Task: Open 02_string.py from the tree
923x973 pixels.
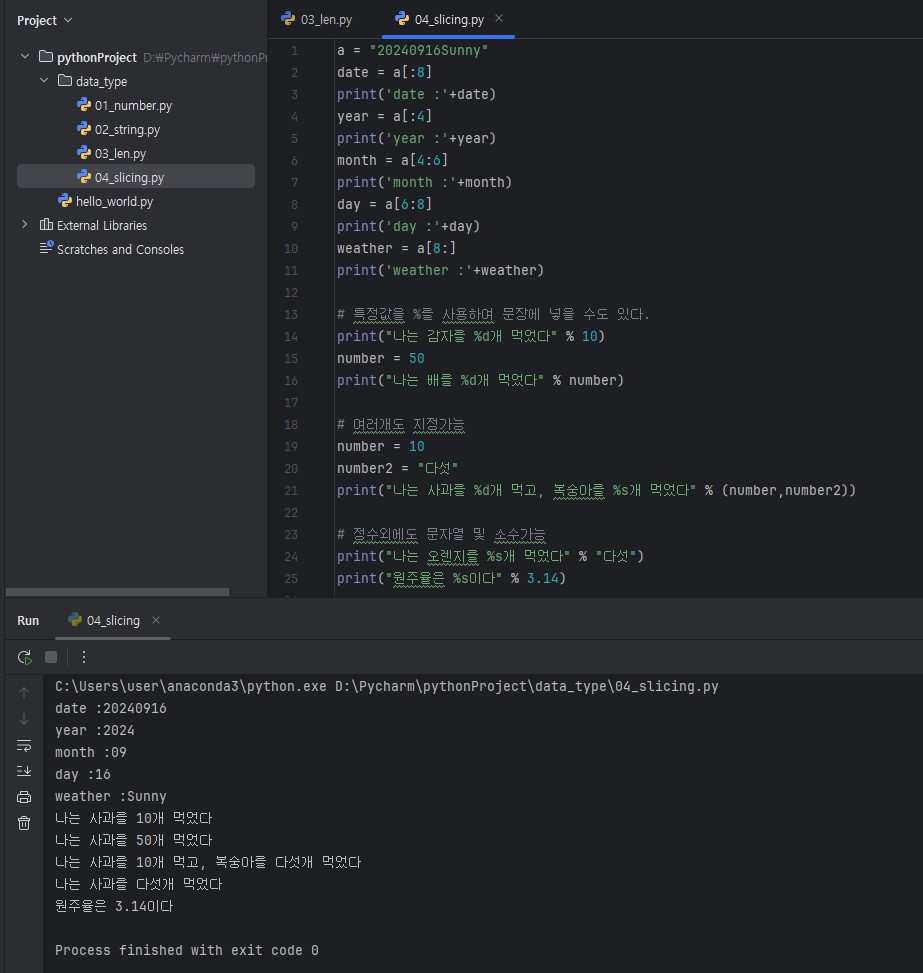Action: click(127, 129)
